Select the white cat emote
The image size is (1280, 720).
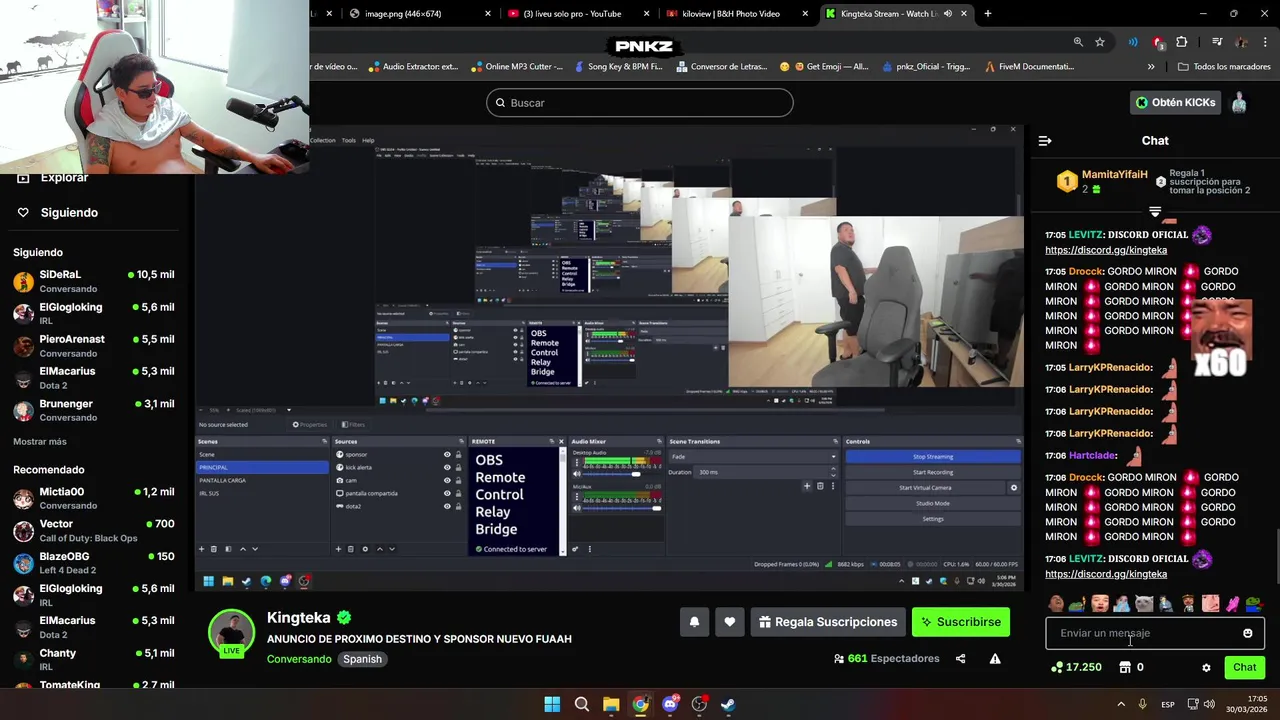point(1144,604)
